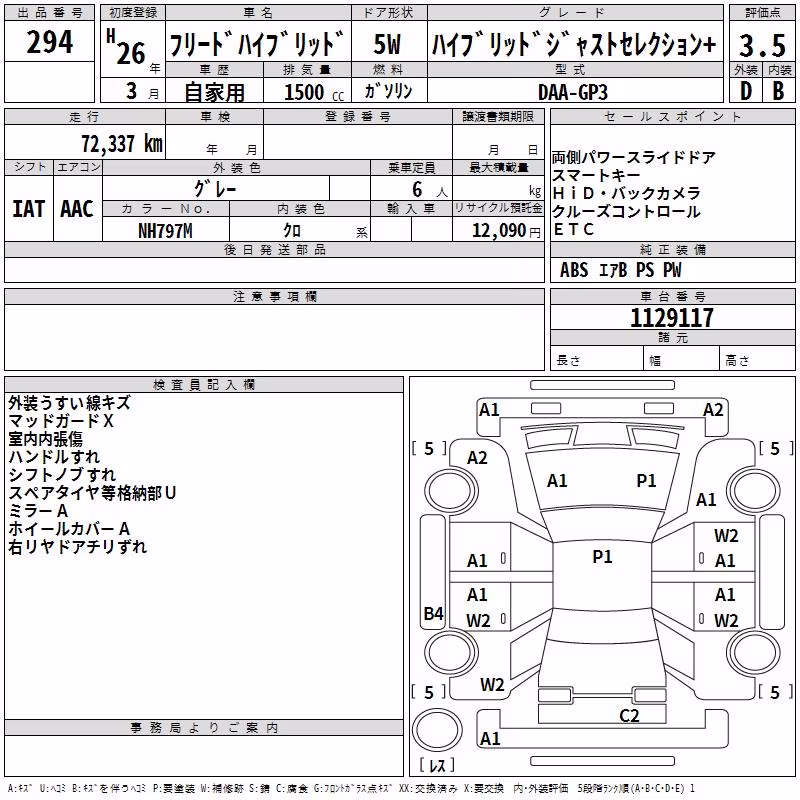Screen dimensions: 800x800
Task: Click HiD・バックカメラ in sales points
Action: click(x=627, y=193)
